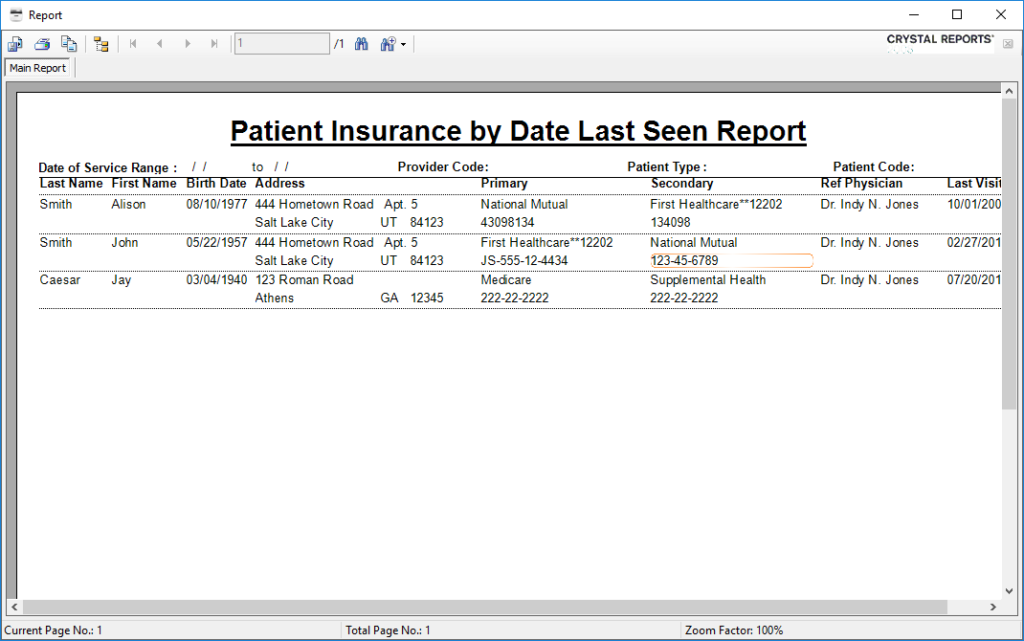The height and width of the screenshot is (641, 1024).
Task: Click the Go to Next Page arrow
Action: 187,43
